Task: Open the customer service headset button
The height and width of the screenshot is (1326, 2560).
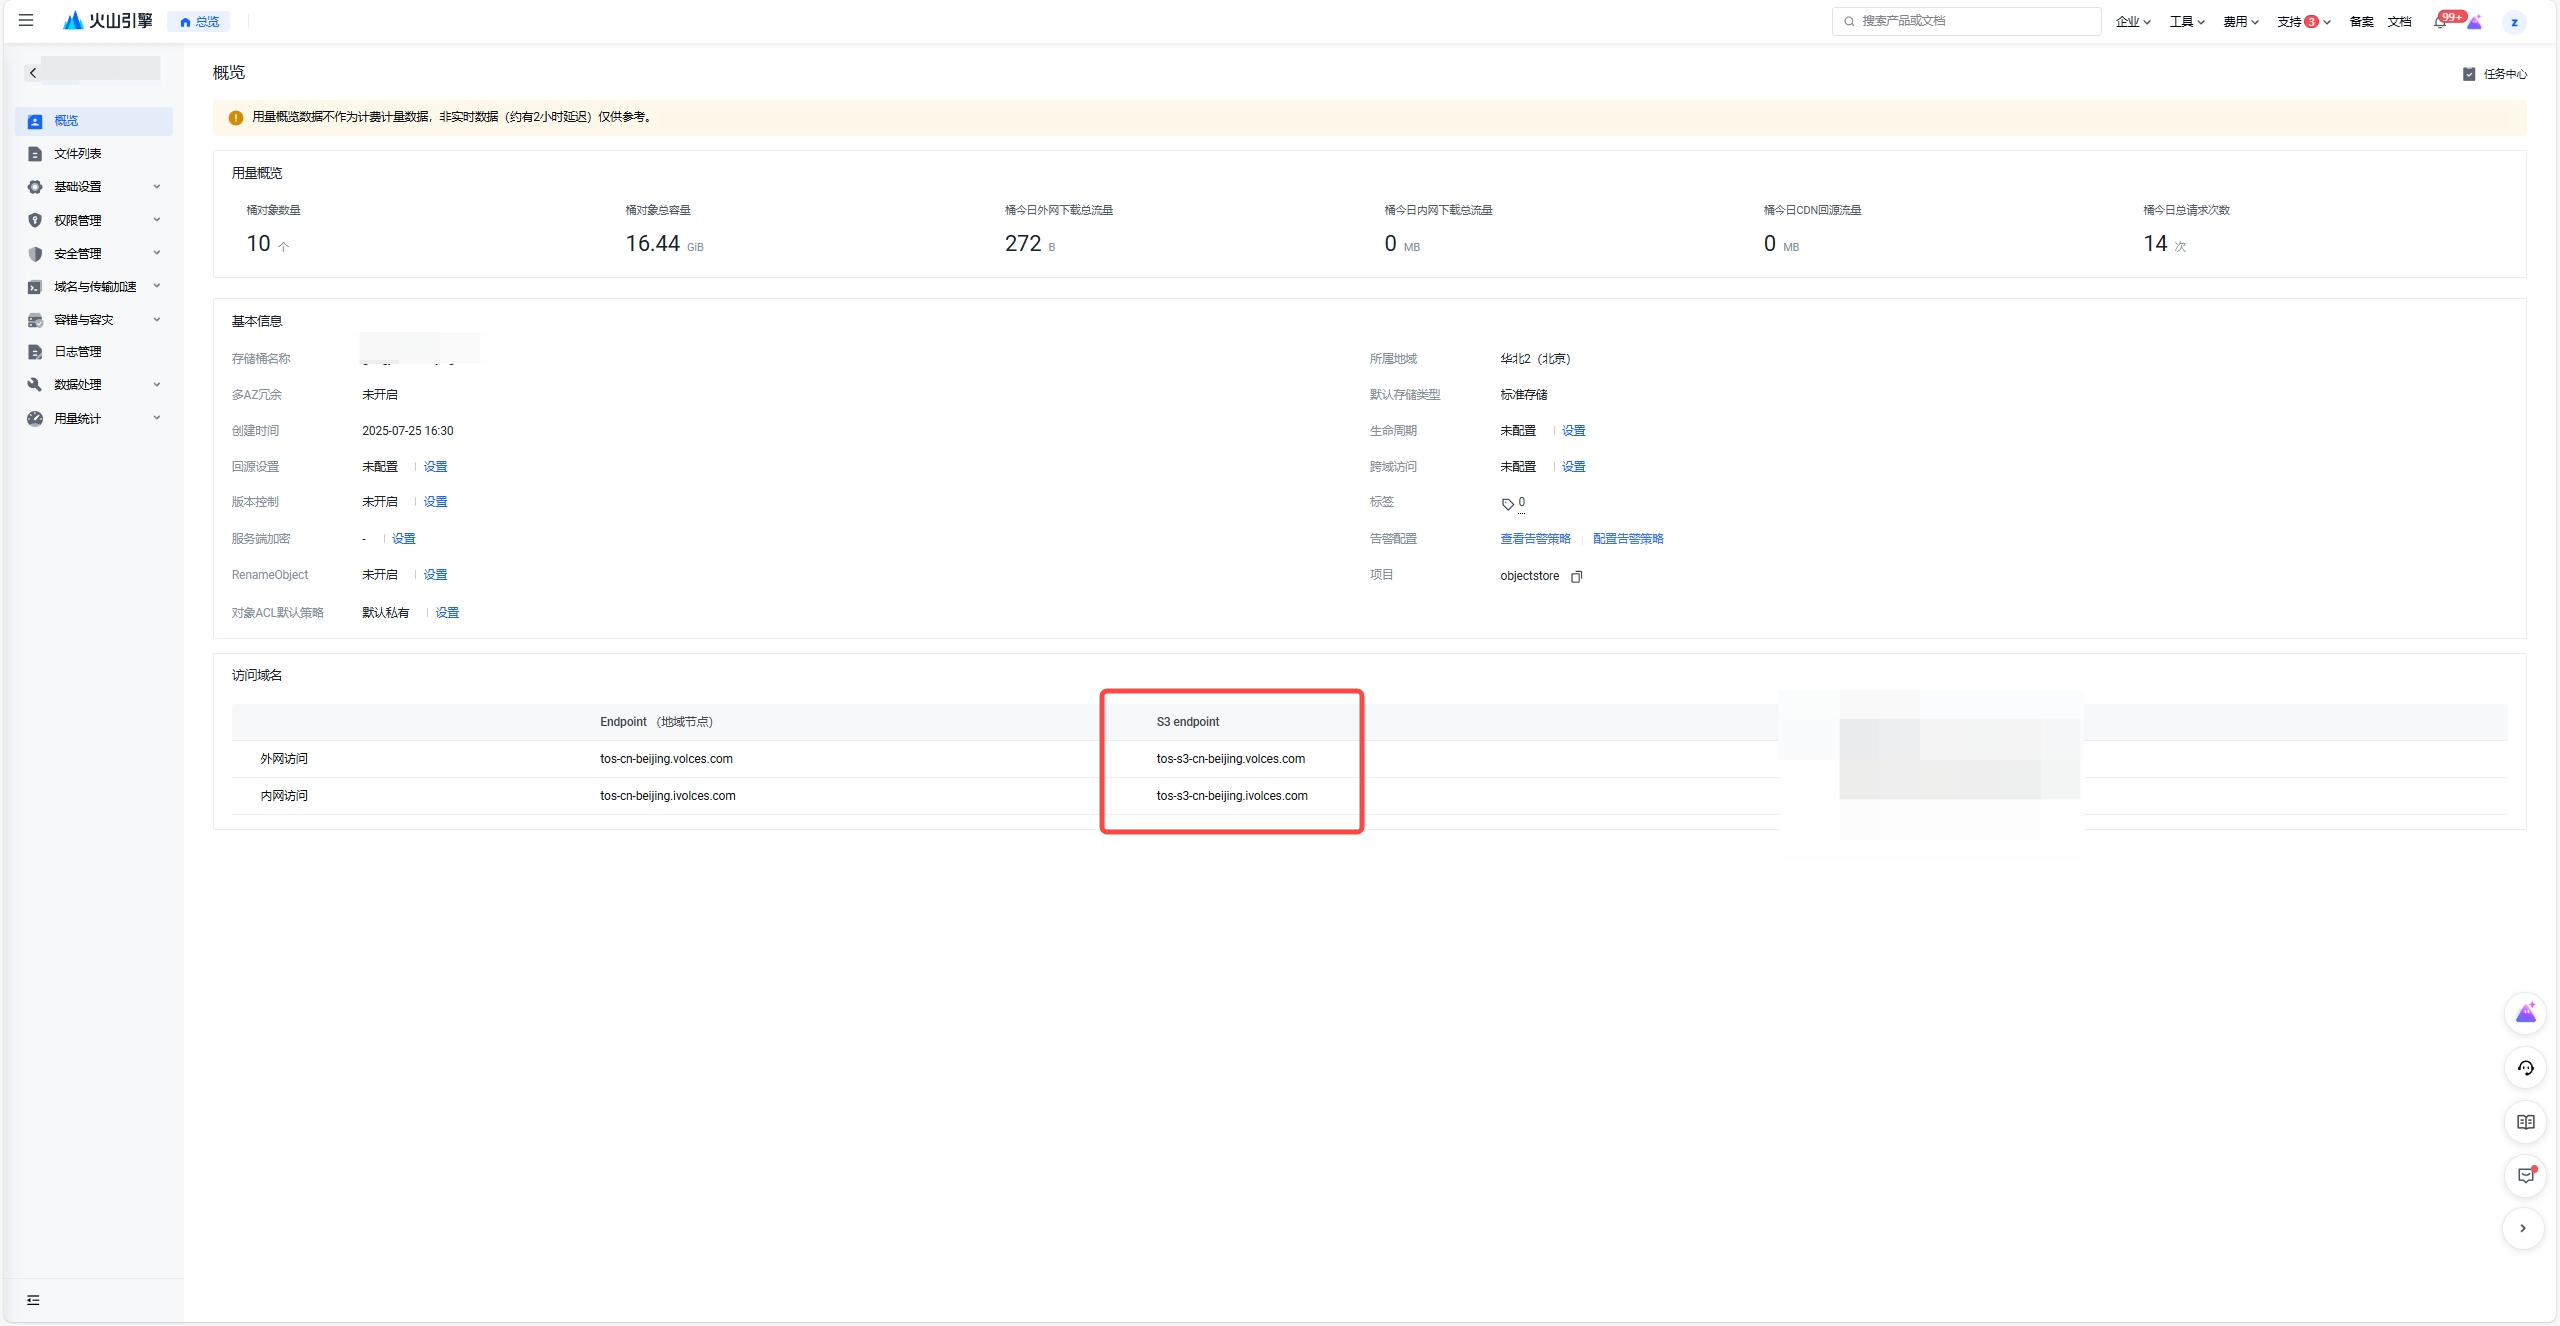Action: tap(2525, 1068)
